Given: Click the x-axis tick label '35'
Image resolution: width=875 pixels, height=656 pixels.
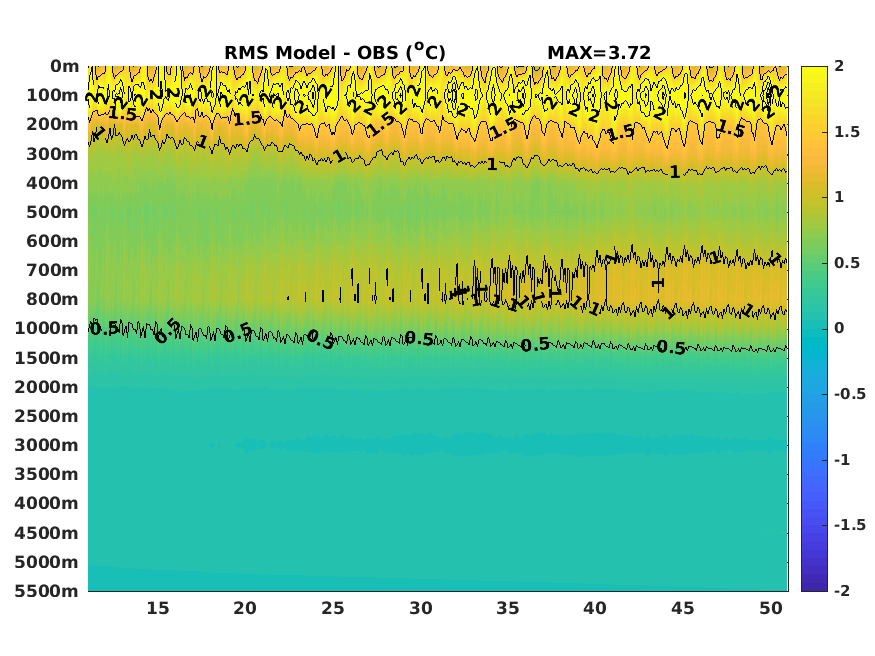Looking at the screenshot, I should [508, 608].
